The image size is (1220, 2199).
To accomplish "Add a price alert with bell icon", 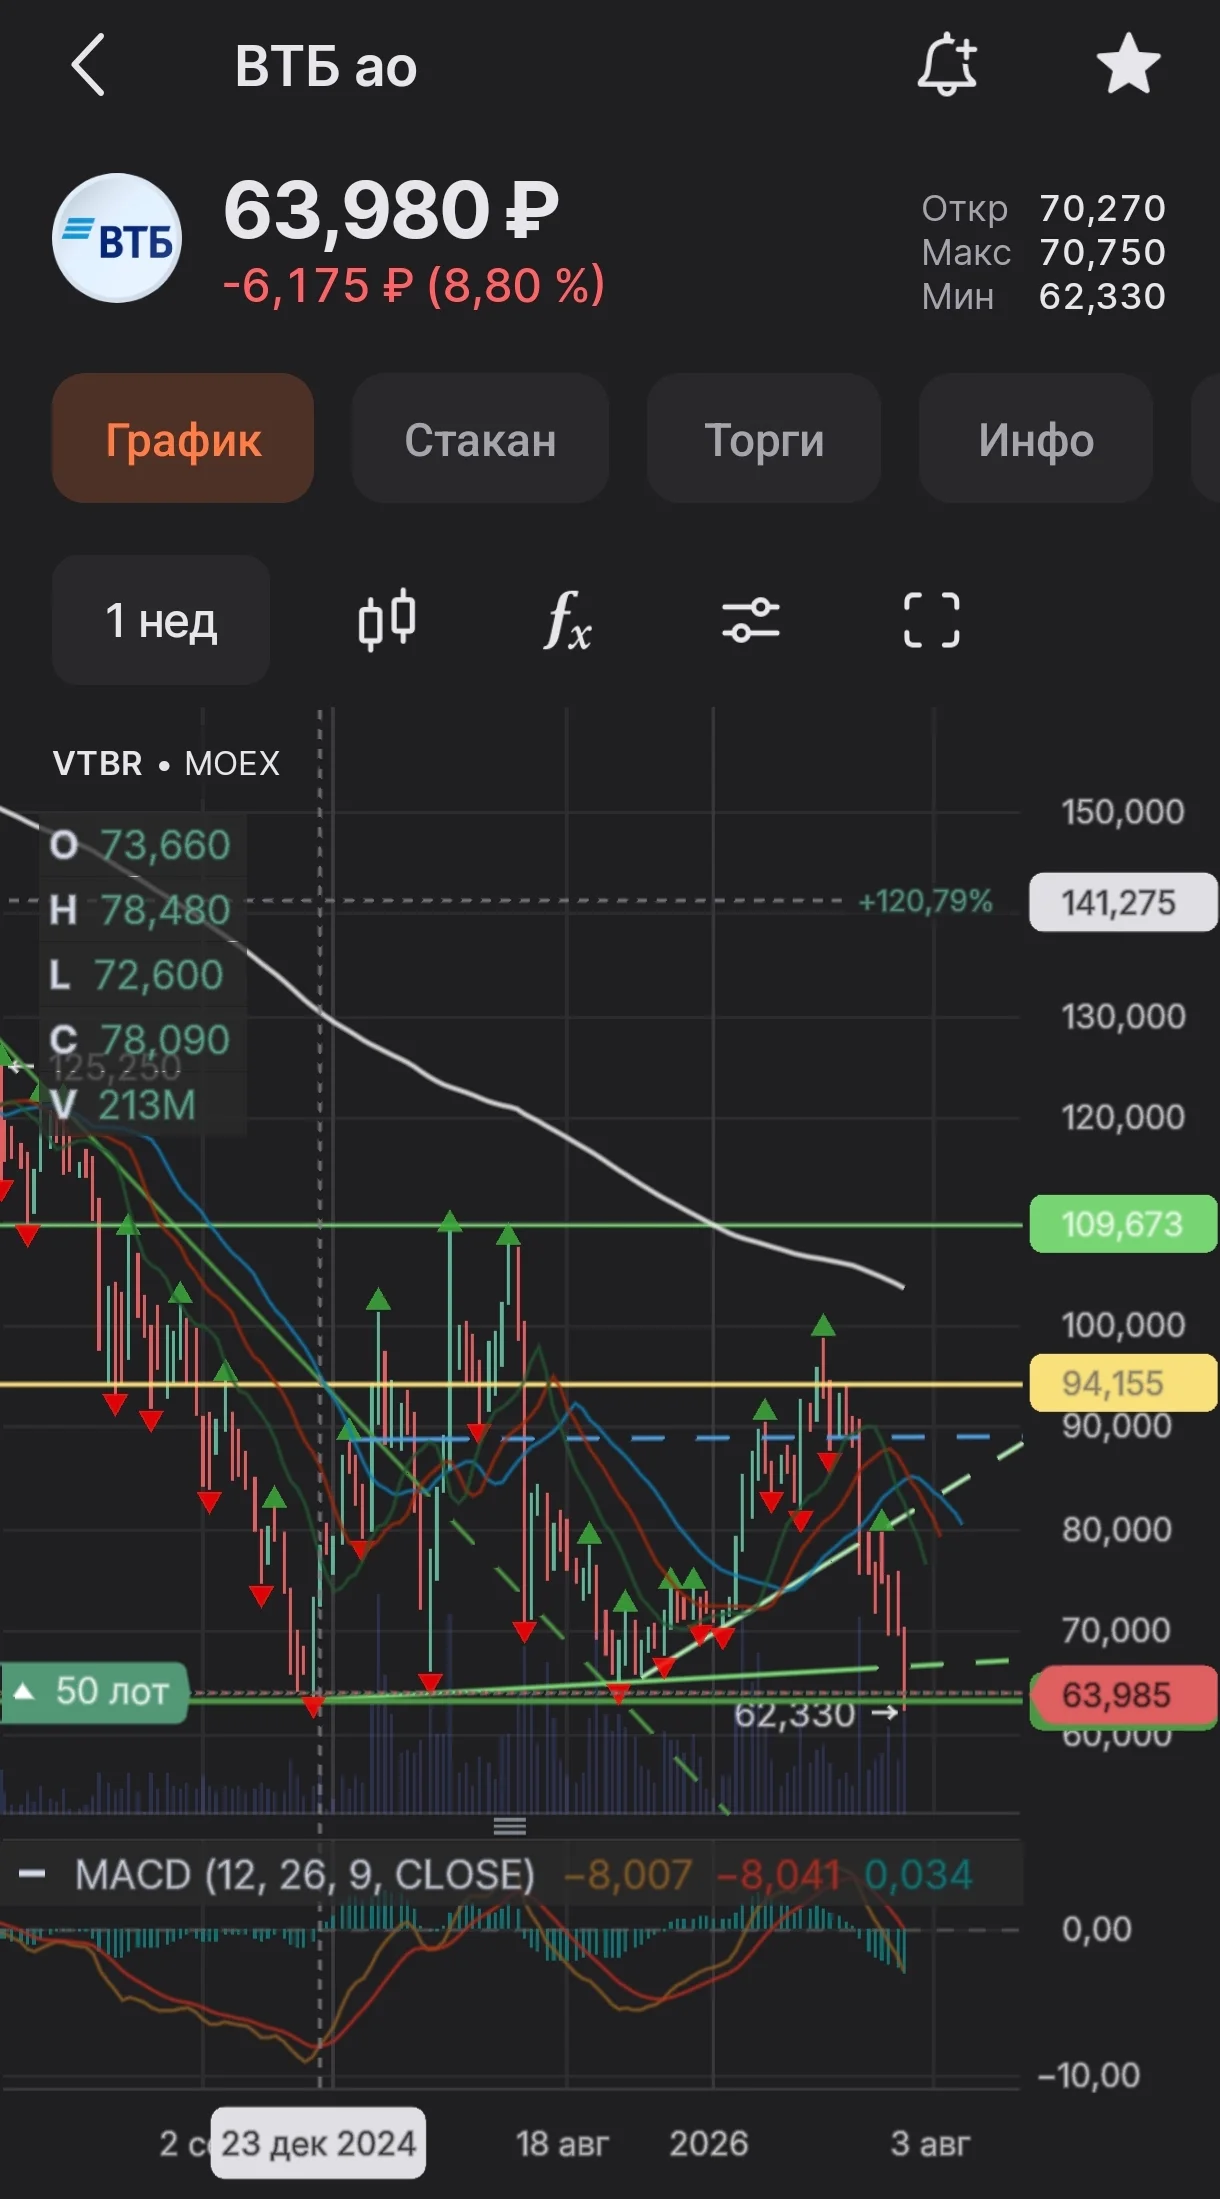I will (x=947, y=65).
